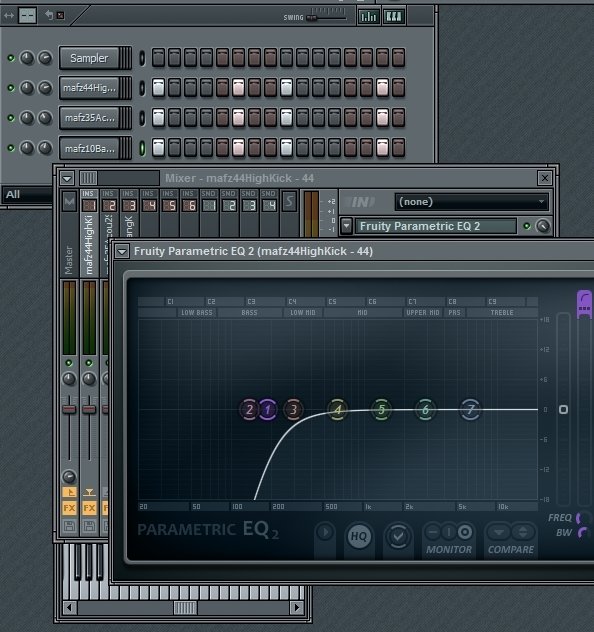Open the graph editor in step sequencer
The width and height of the screenshot is (594, 632).
[x=368, y=17]
